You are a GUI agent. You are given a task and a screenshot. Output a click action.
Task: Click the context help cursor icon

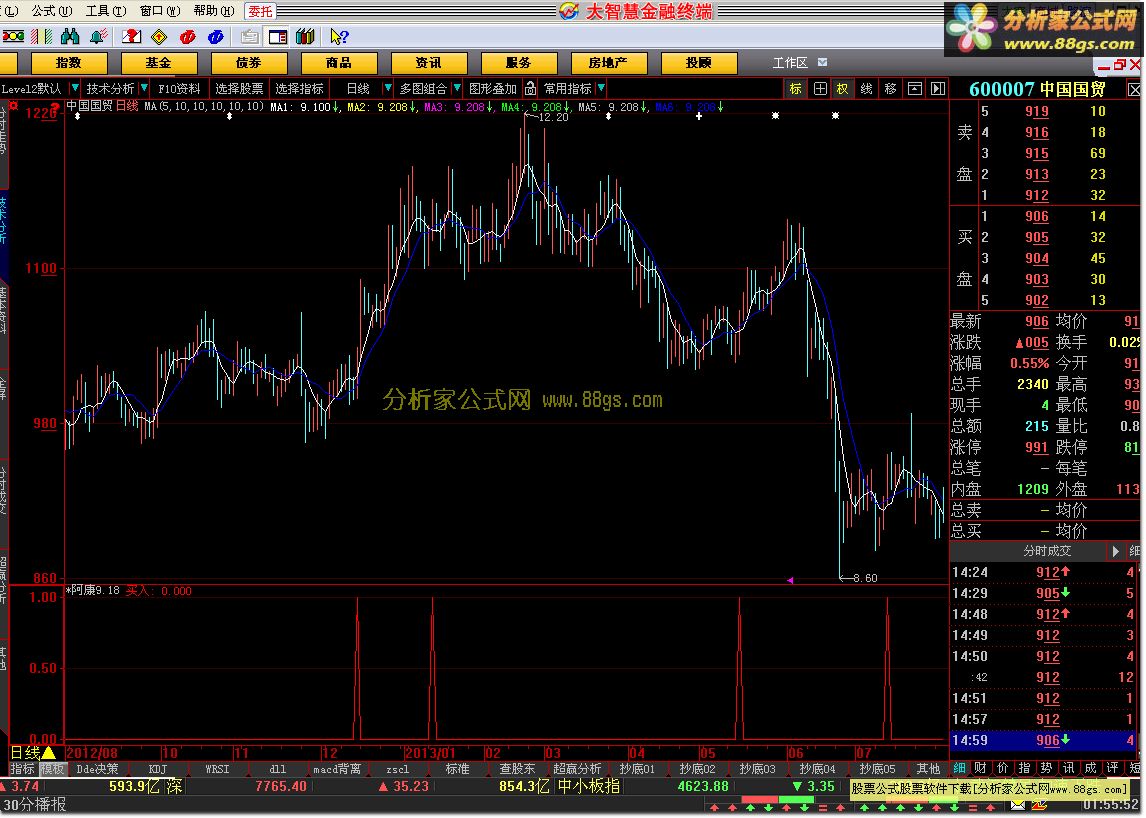(x=339, y=37)
